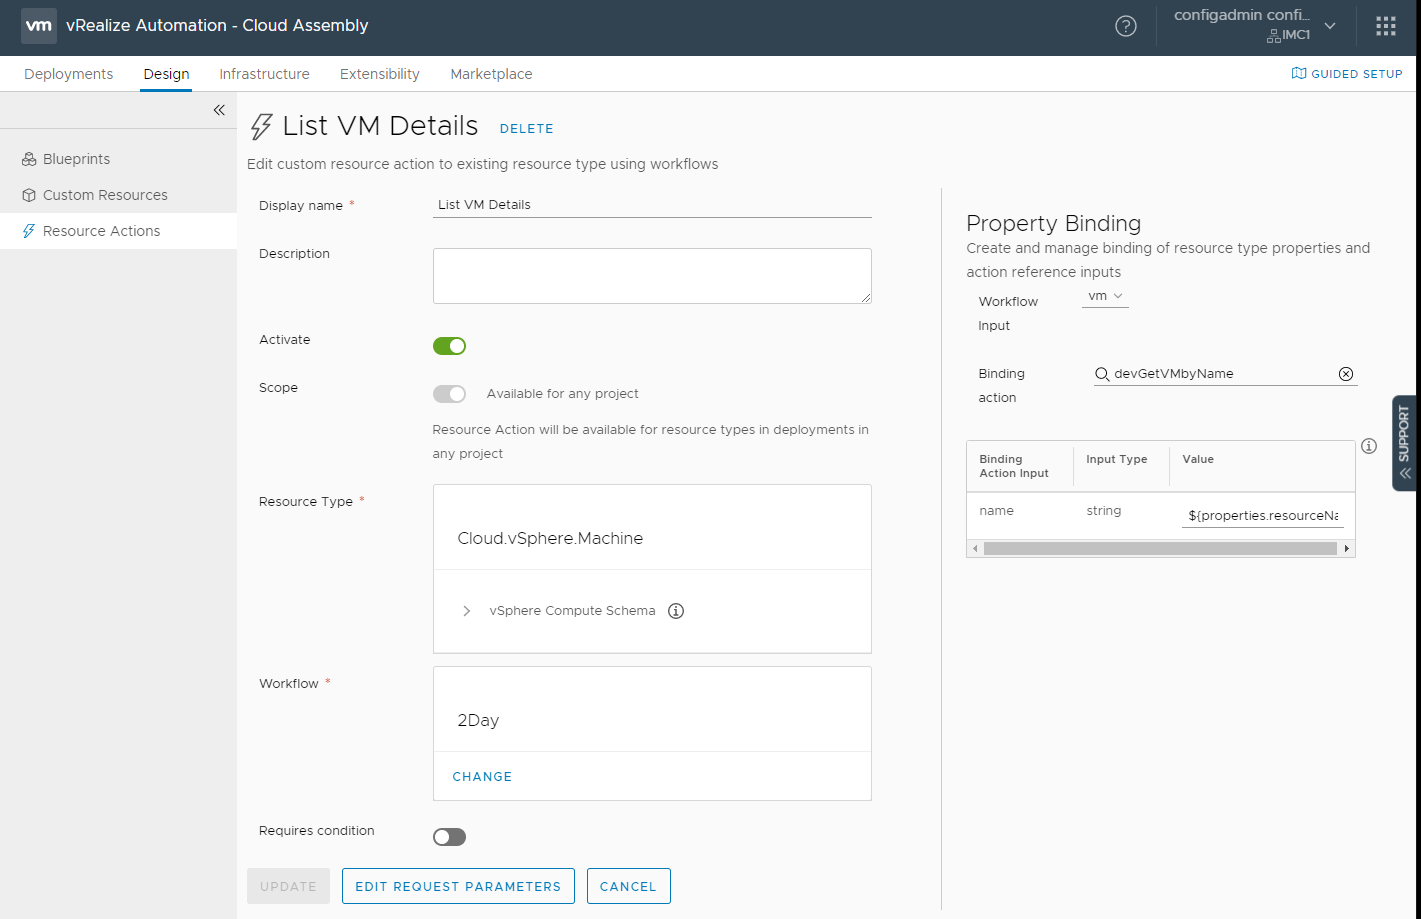Viewport: 1421px width, 919px height.
Task: Click the binding table horizontal scrollbar
Action: pyautogui.click(x=1160, y=549)
